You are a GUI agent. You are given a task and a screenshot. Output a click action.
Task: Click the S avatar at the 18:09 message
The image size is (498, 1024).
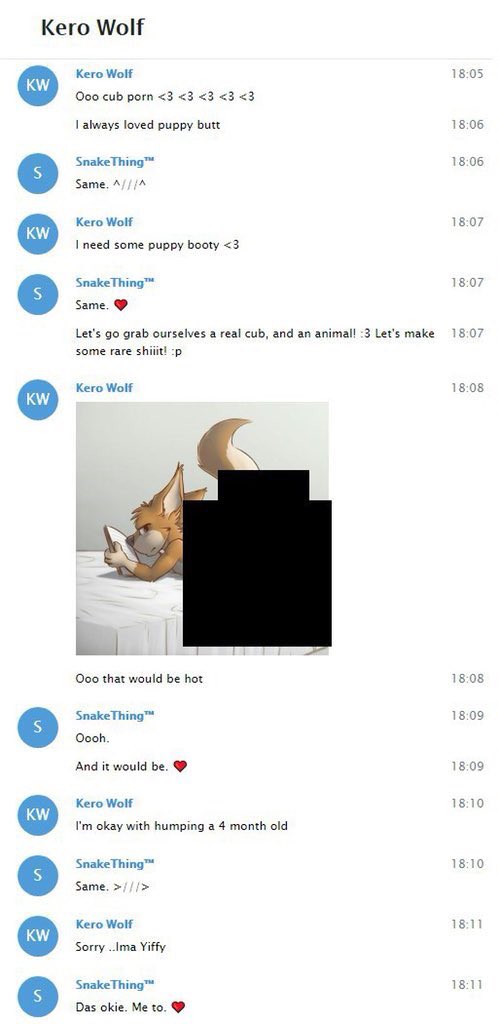point(37,727)
